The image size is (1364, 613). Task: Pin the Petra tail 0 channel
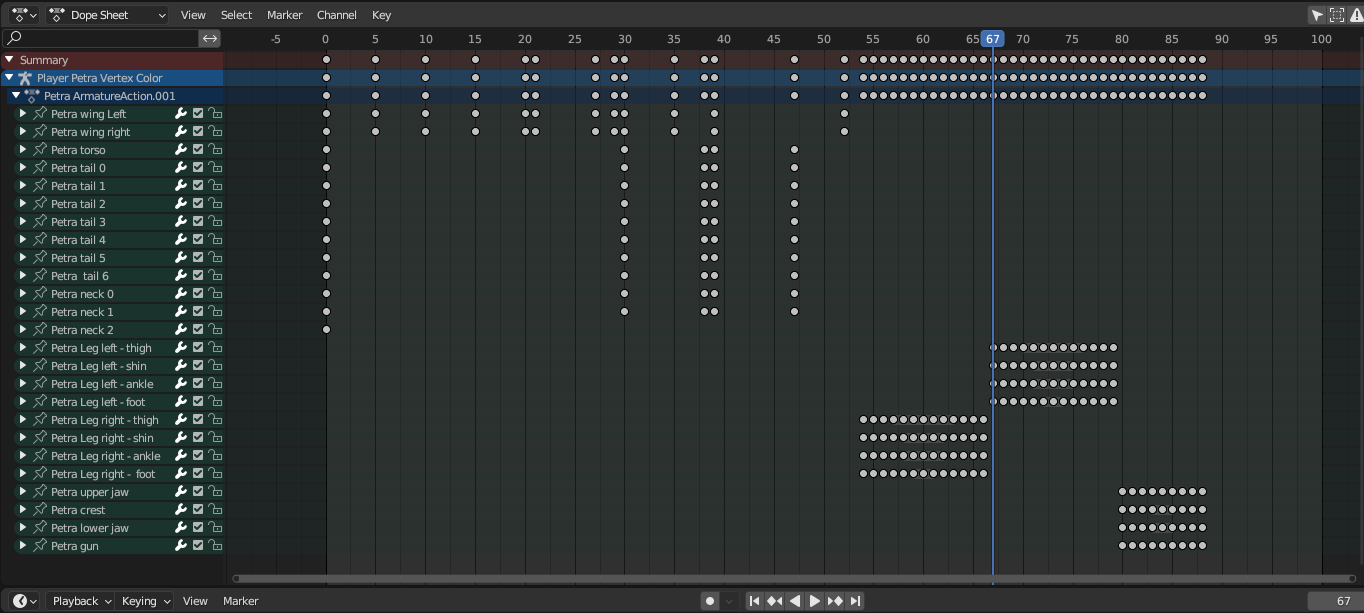[40, 168]
